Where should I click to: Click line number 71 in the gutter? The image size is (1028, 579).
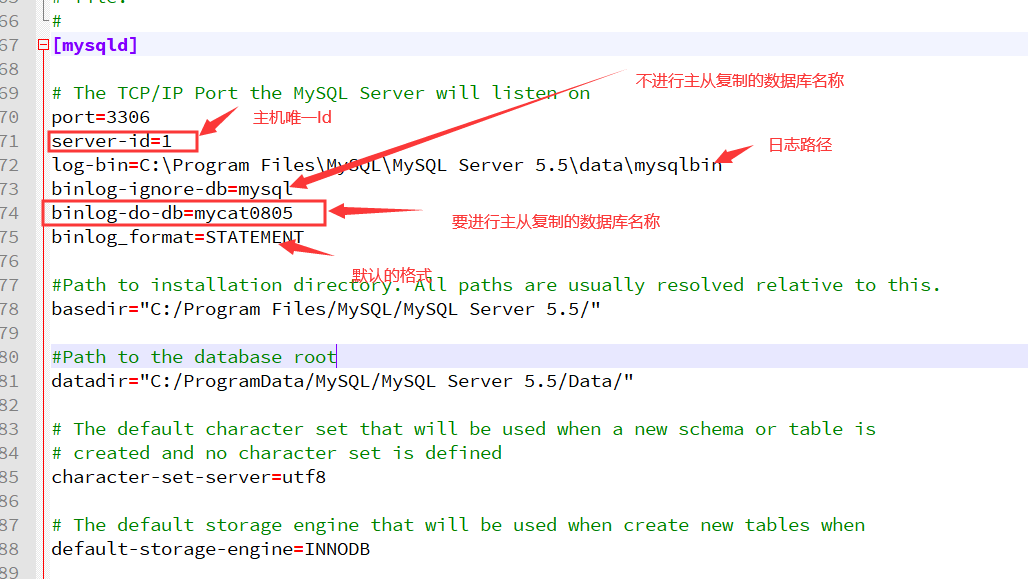(9, 142)
